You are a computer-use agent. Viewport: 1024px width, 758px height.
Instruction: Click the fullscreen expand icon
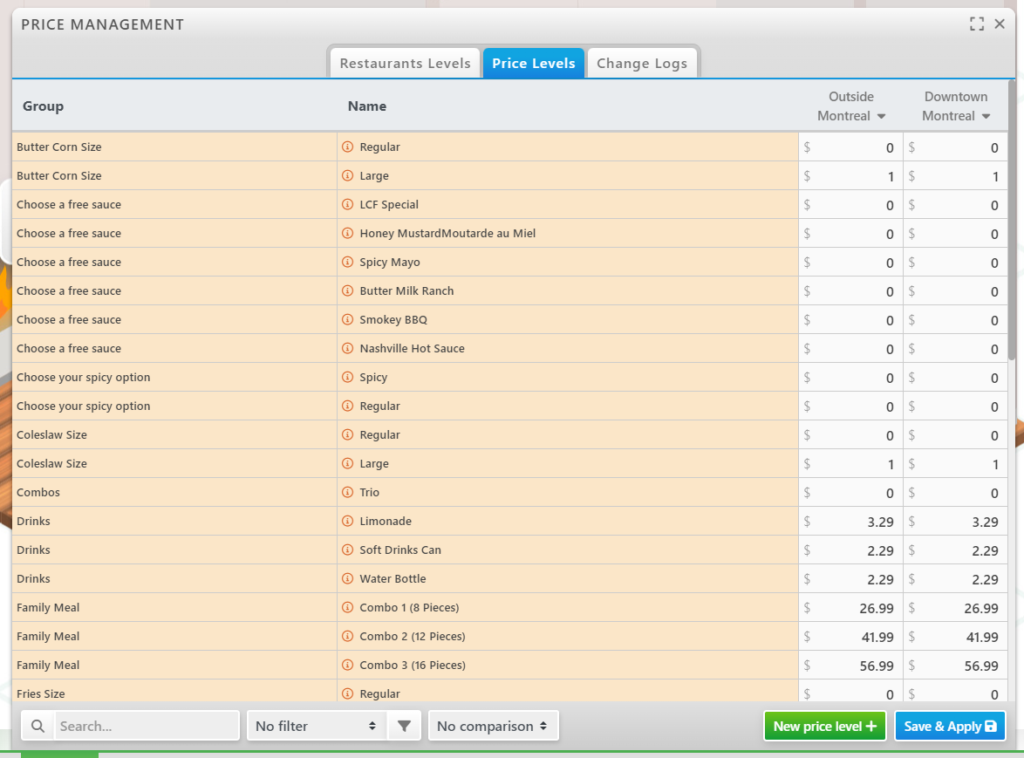click(x=977, y=24)
